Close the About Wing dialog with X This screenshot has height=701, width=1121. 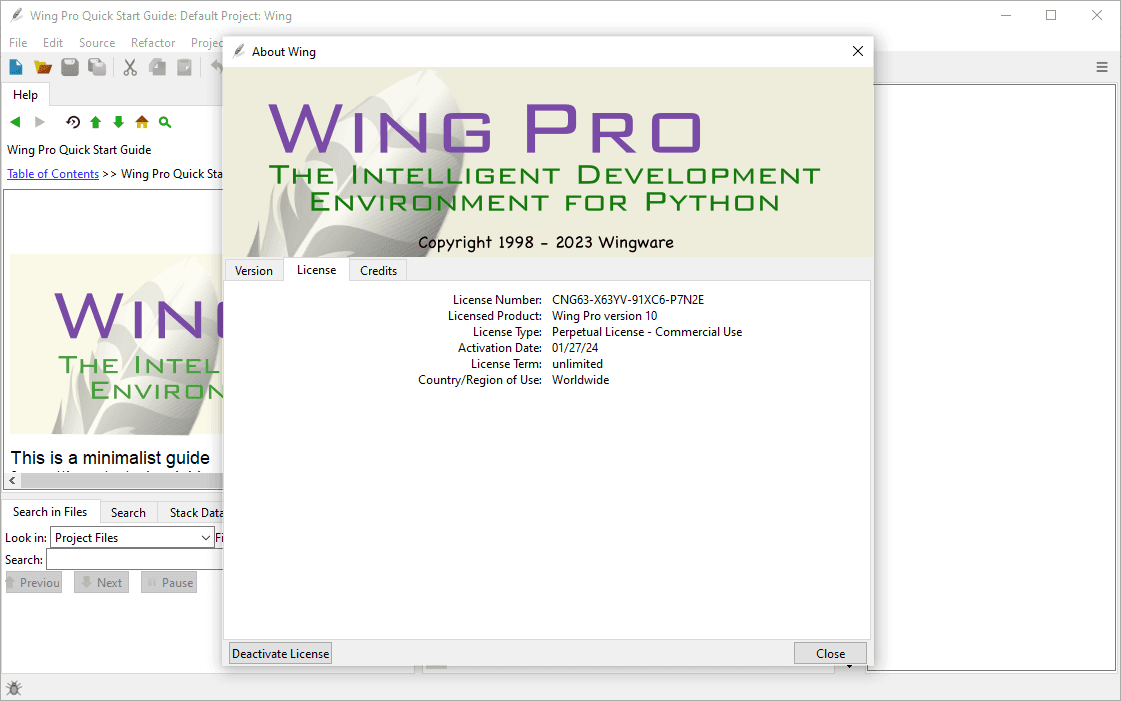858,51
